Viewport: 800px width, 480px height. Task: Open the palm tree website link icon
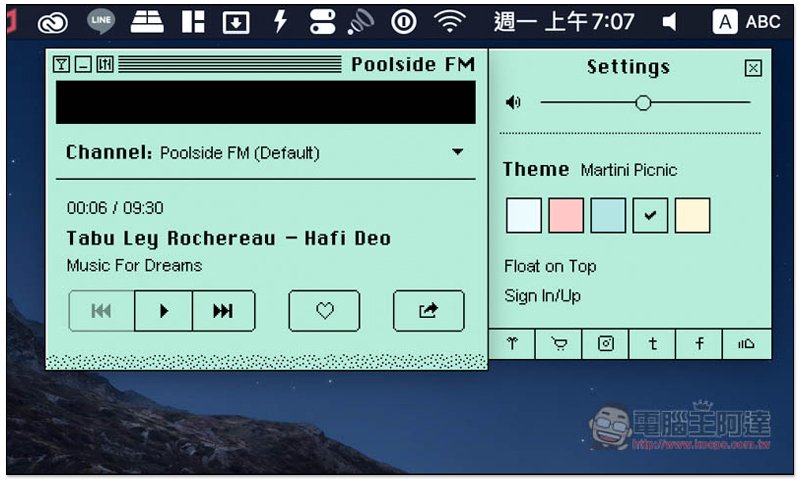pos(512,344)
